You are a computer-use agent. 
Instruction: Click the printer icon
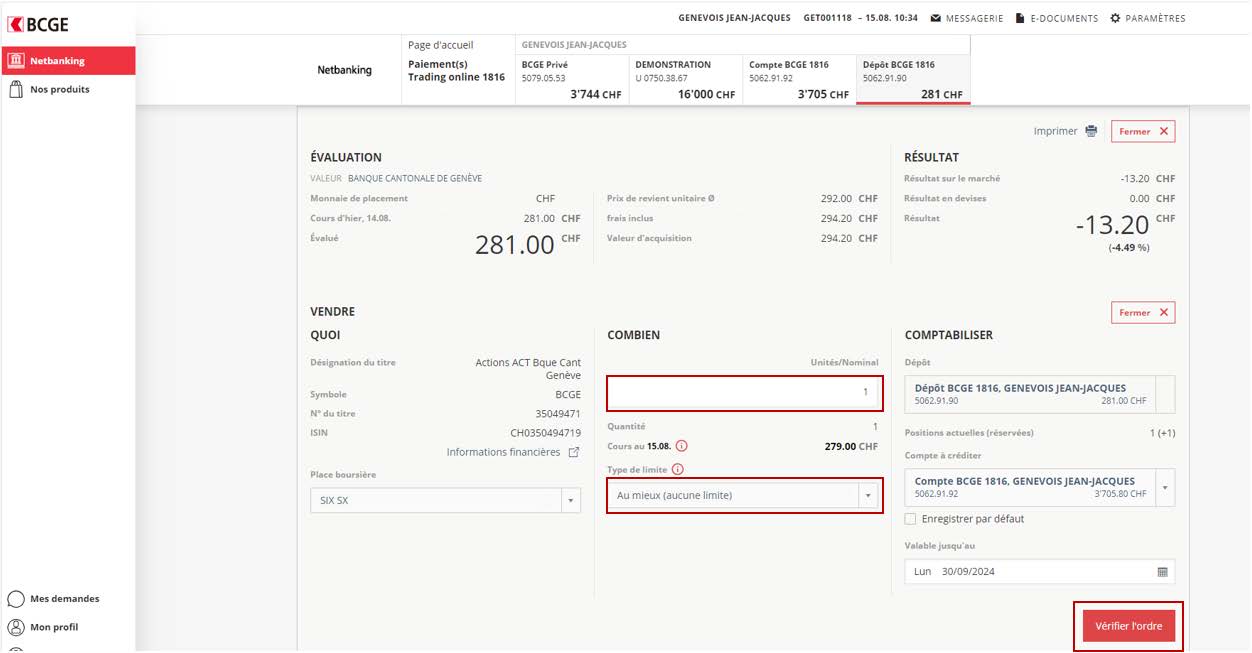(x=1091, y=131)
